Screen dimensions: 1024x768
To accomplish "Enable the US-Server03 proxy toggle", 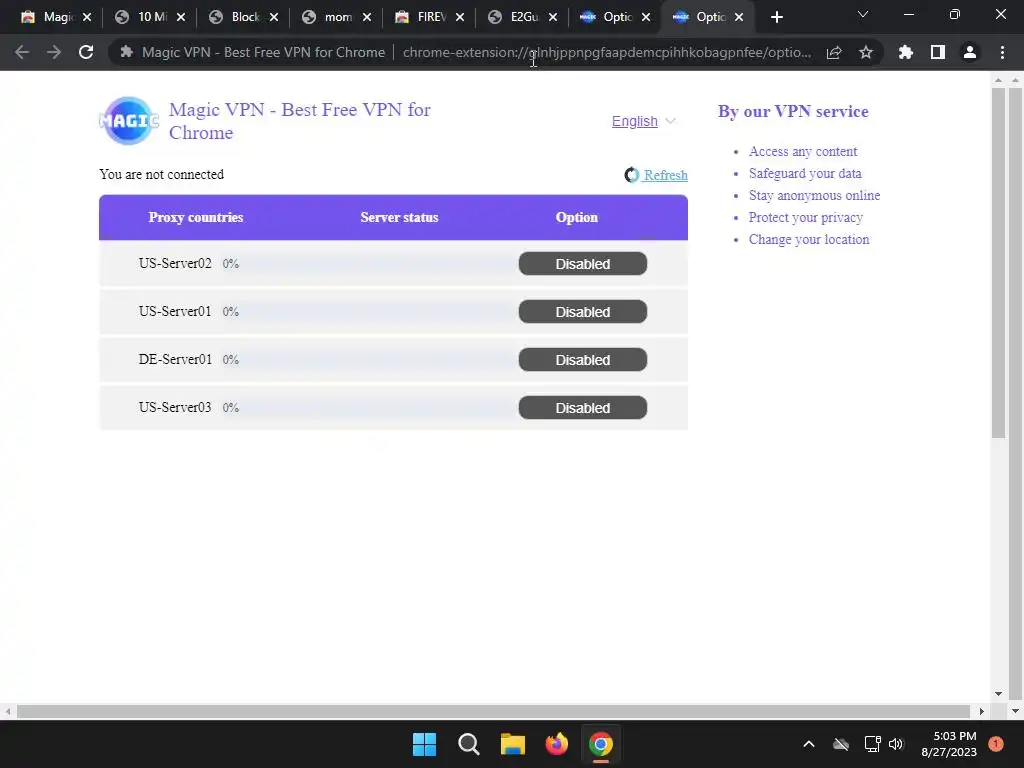I will [583, 408].
